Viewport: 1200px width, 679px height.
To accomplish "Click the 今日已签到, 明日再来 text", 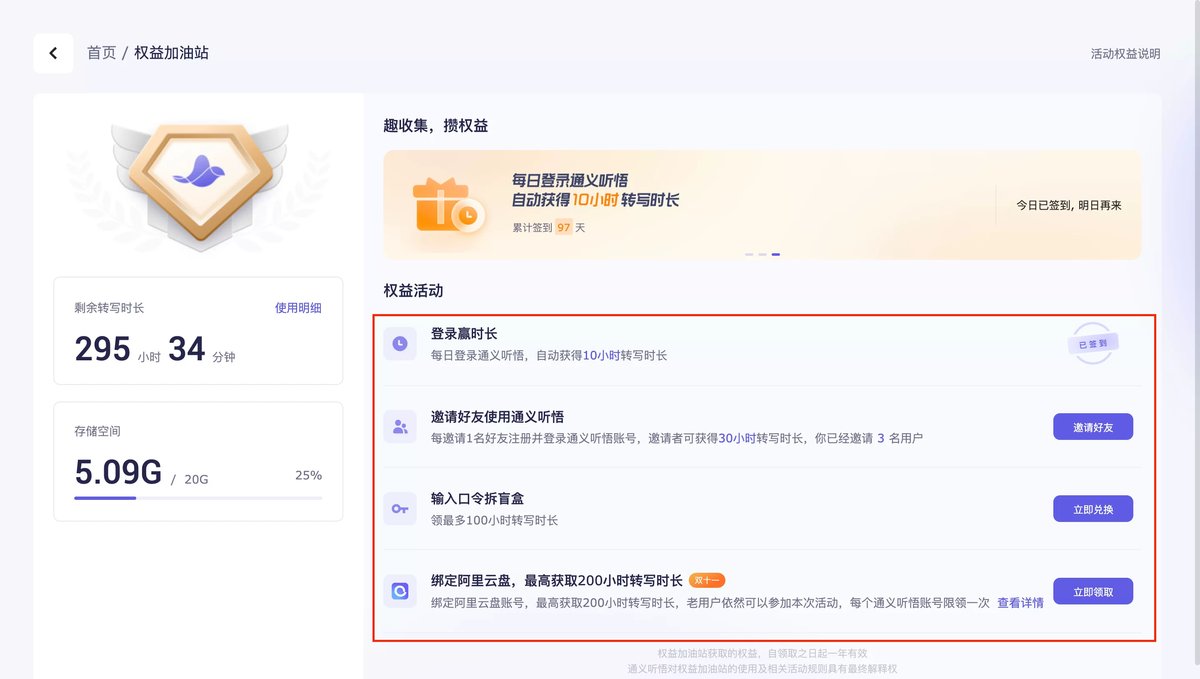I will click(1069, 205).
